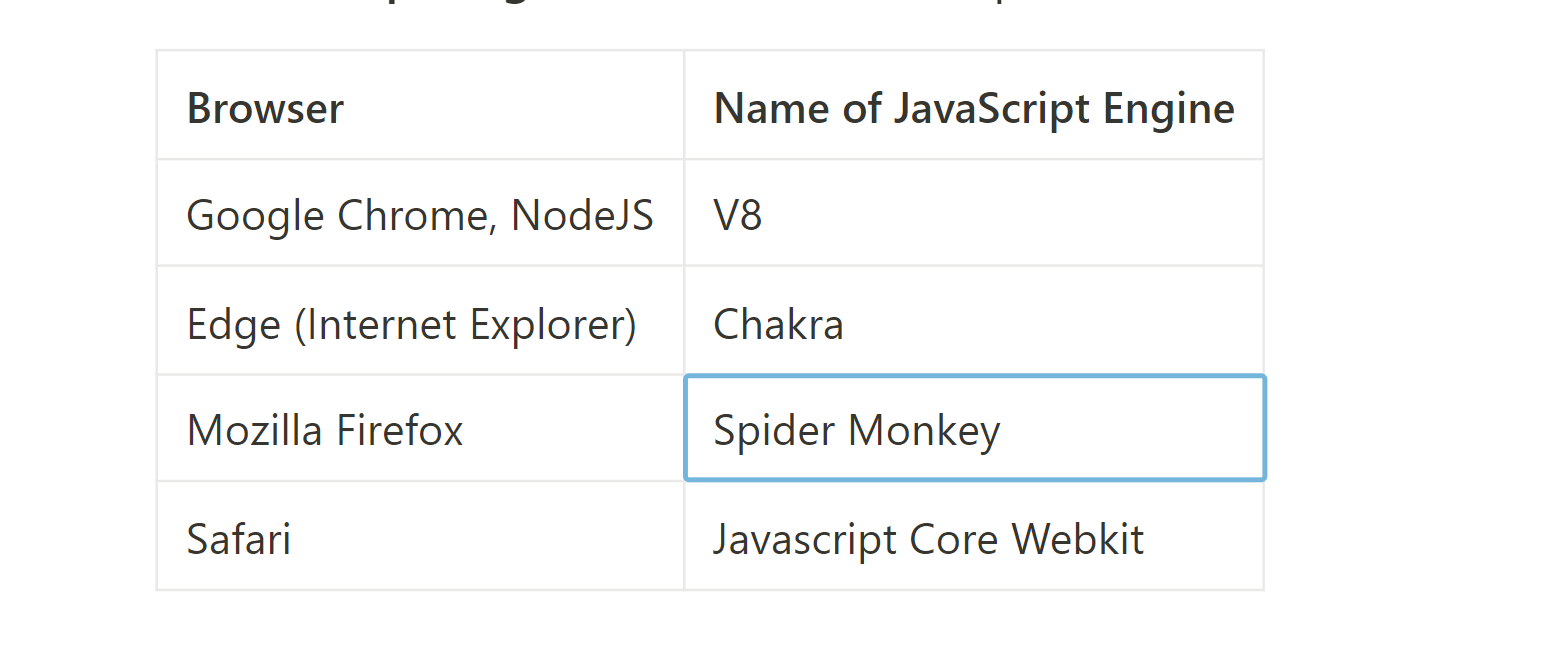The width and height of the screenshot is (1546, 651).
Task: Click the word "Google" in the first row
Action: (x=256, y=216)
